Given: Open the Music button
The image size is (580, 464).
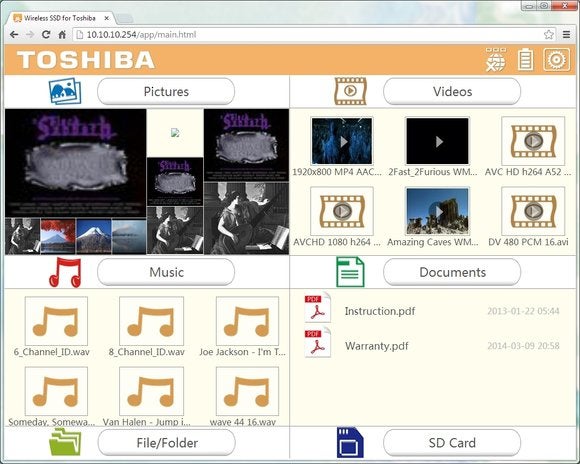Looking at the screenshot, I should 166,272.
